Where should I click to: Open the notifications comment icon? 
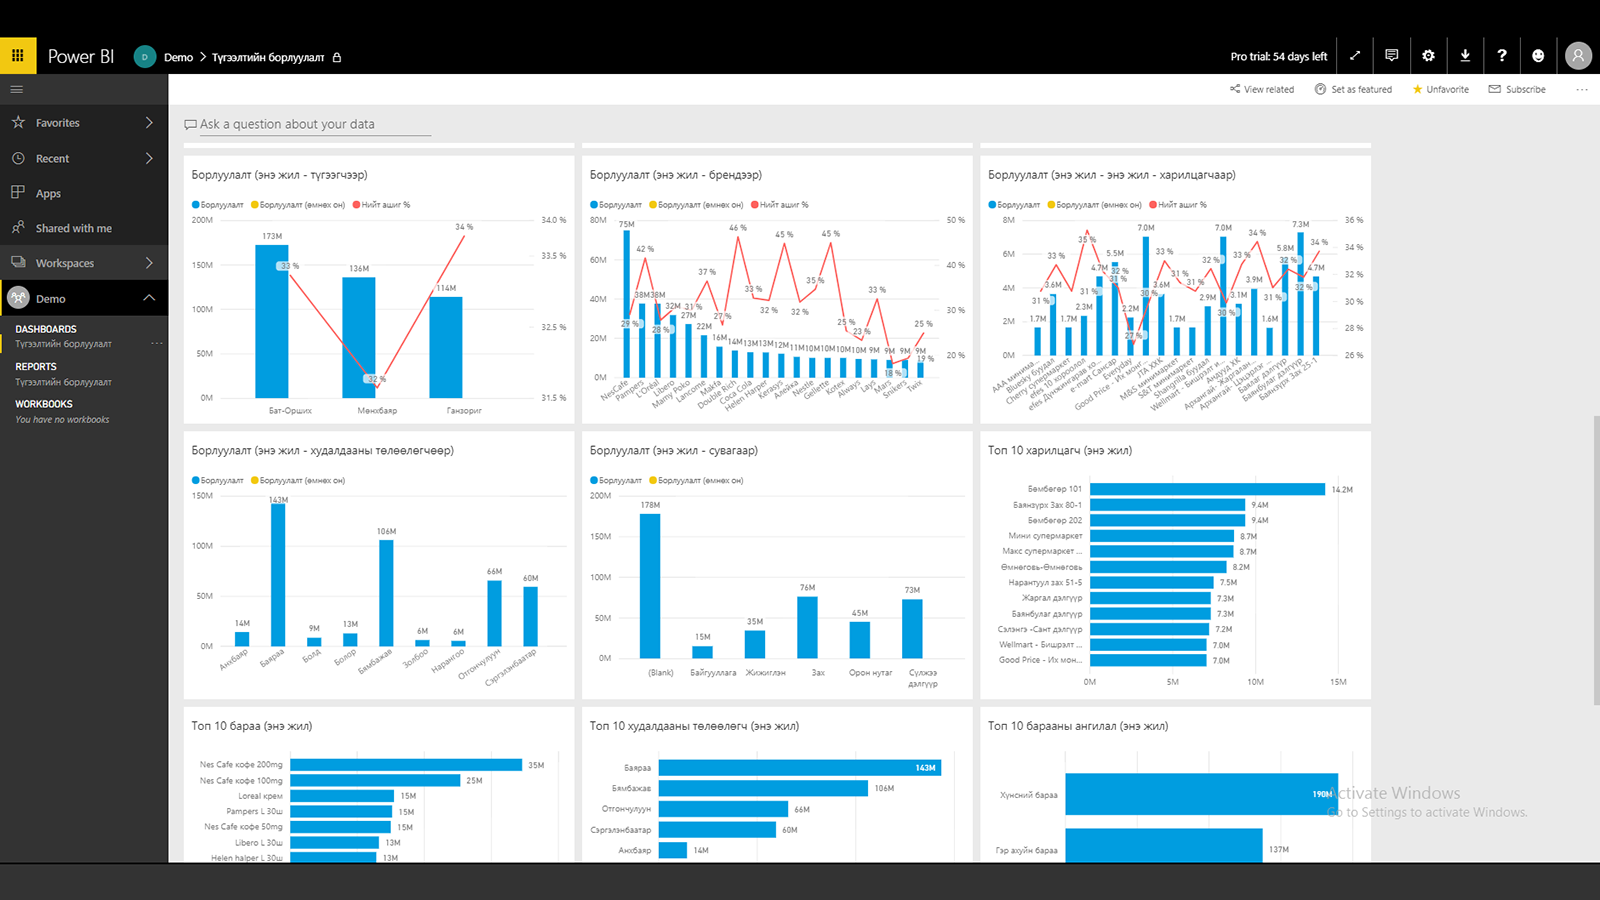1391,56
